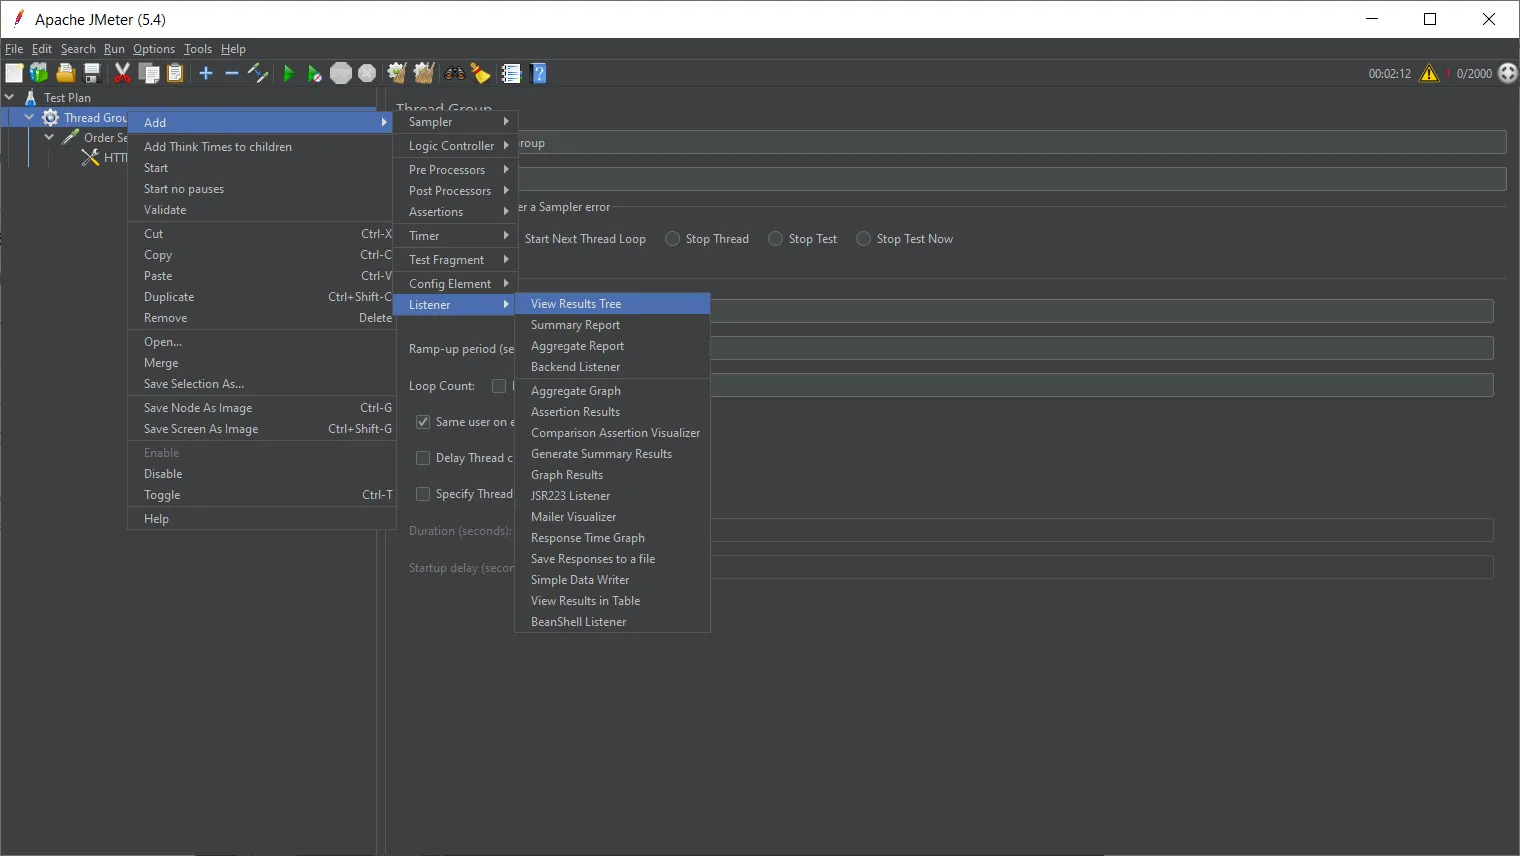Select the Stop Thread radio button
1520x856 pixels.
point(673,239)
